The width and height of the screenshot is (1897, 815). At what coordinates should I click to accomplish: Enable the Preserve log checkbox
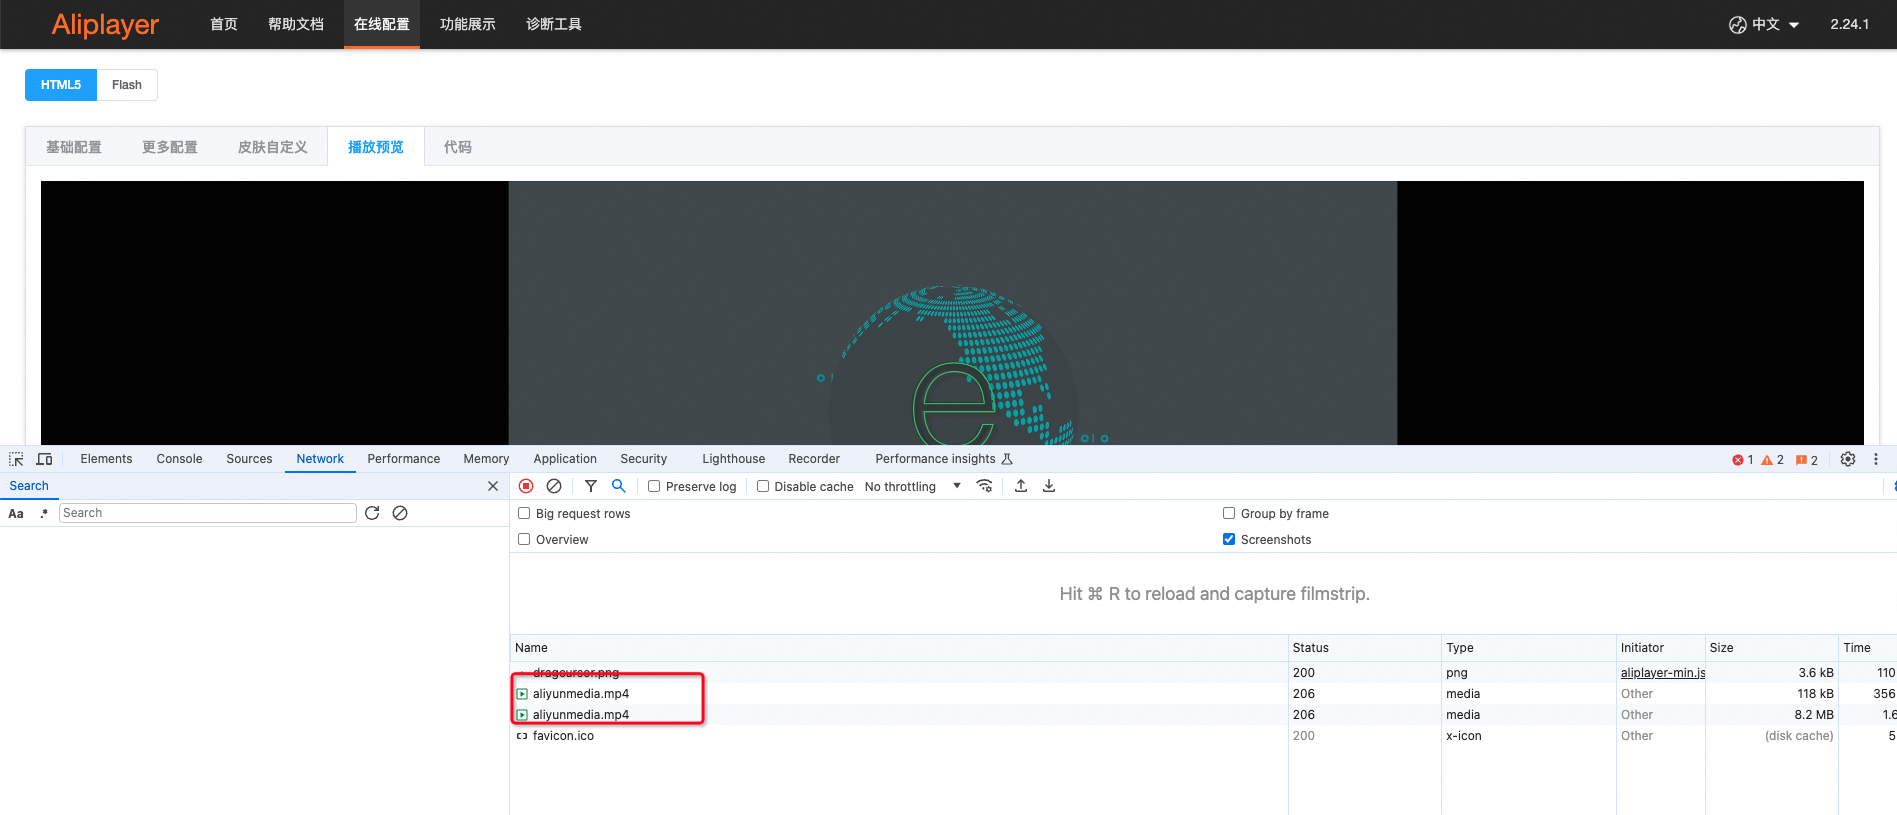tap(654, 487)
